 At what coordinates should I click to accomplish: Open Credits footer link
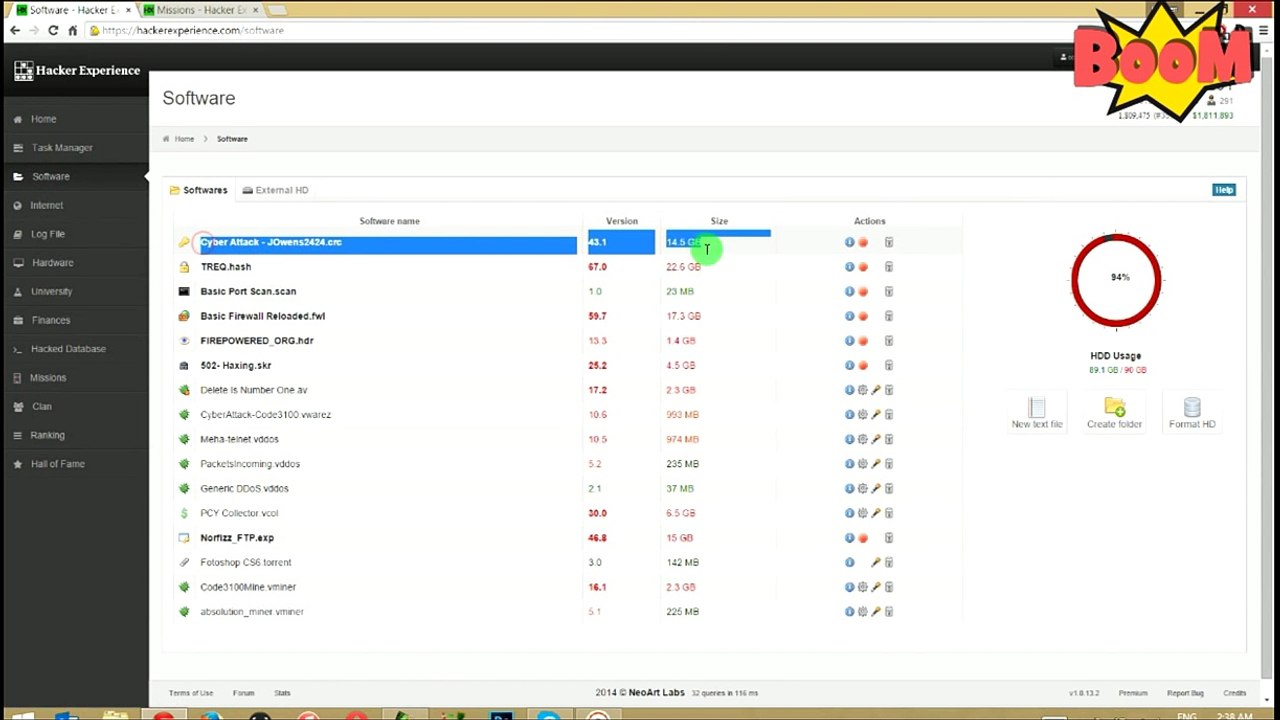(1235, 693)
